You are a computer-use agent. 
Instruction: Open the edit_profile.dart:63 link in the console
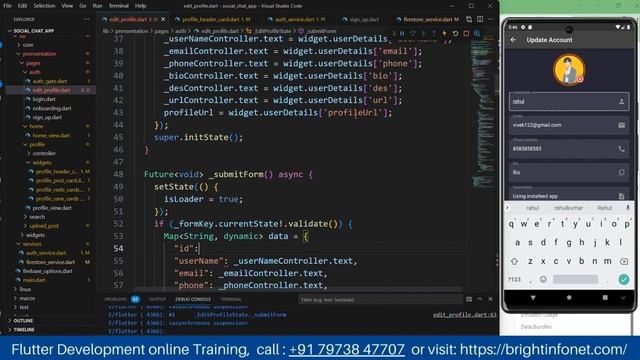(464, 315)
